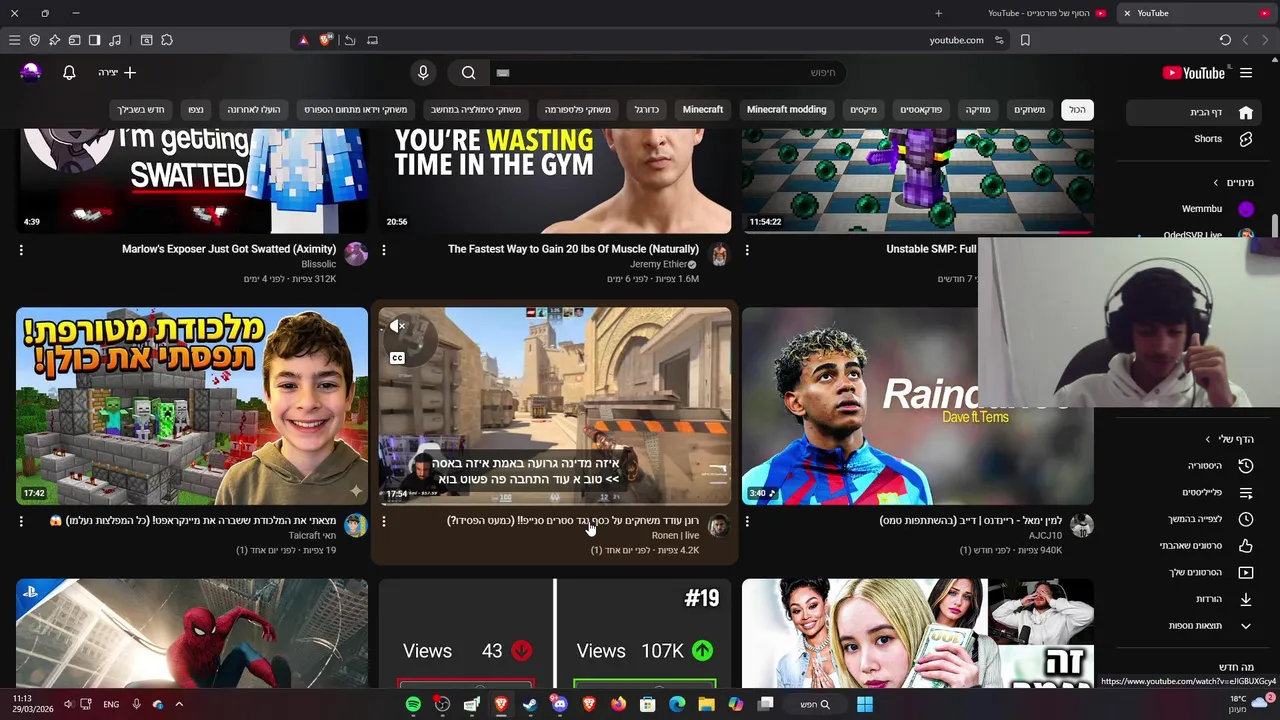1280x720 pixels.
Task: Open options menu for Marlow's Exposer video
Action: tap(21, 250)
